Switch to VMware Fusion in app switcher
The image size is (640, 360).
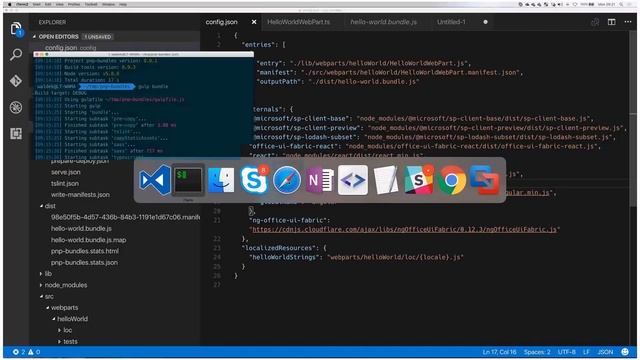(484, 180)
